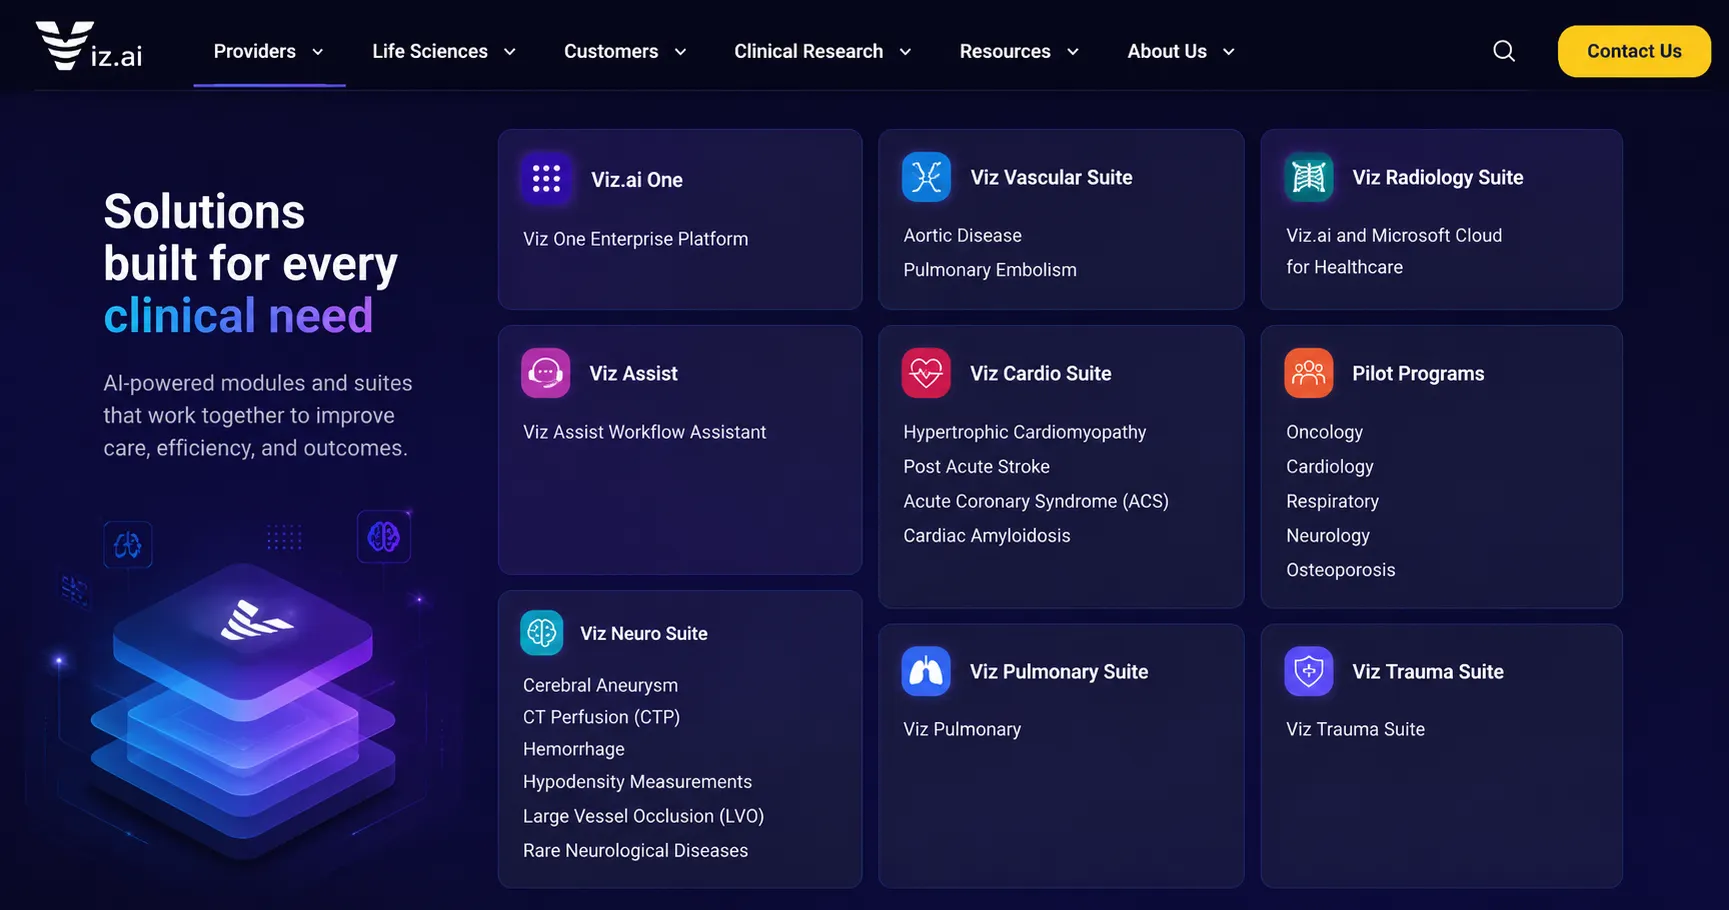Expand the Providers chevron
The height and width of the screenshot is (910, 1729).
318,52
